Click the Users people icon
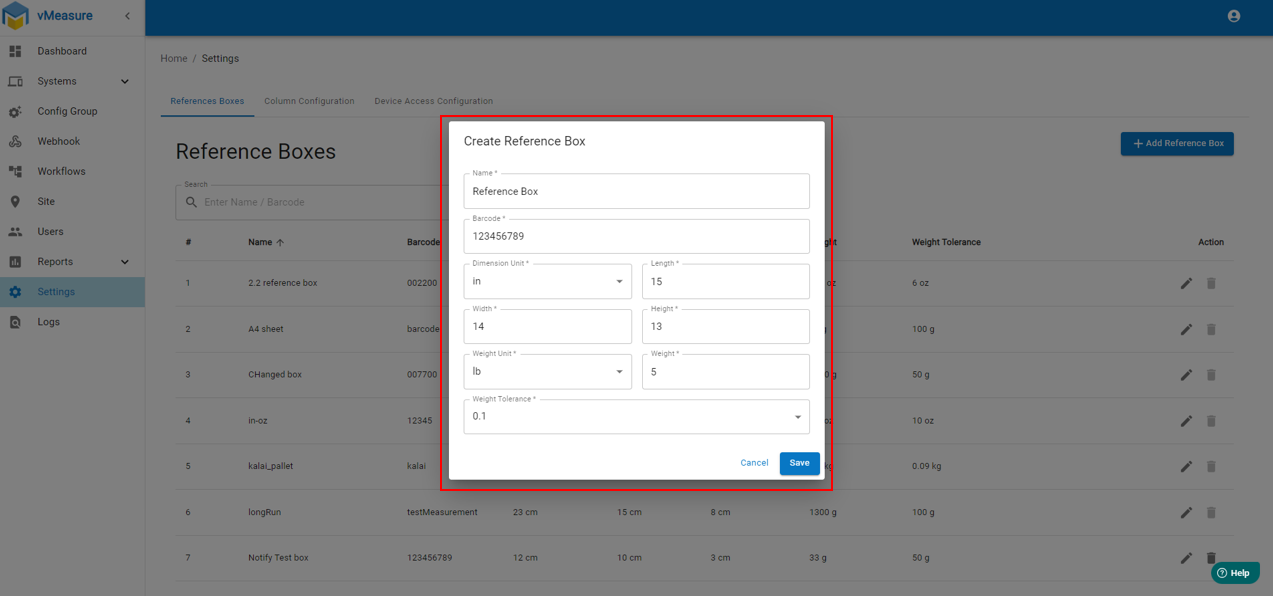This screenshot has height=596, width=1273. click(15, 231)
